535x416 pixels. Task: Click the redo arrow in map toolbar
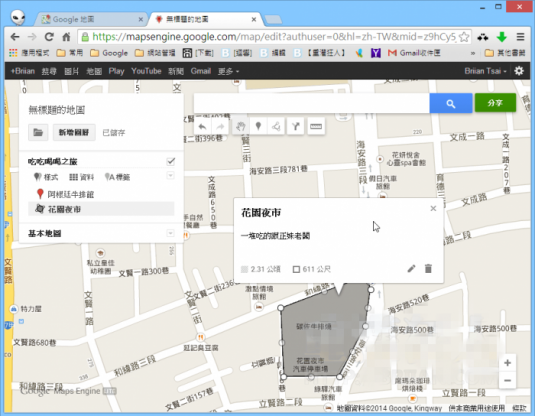tap(220, 127)
